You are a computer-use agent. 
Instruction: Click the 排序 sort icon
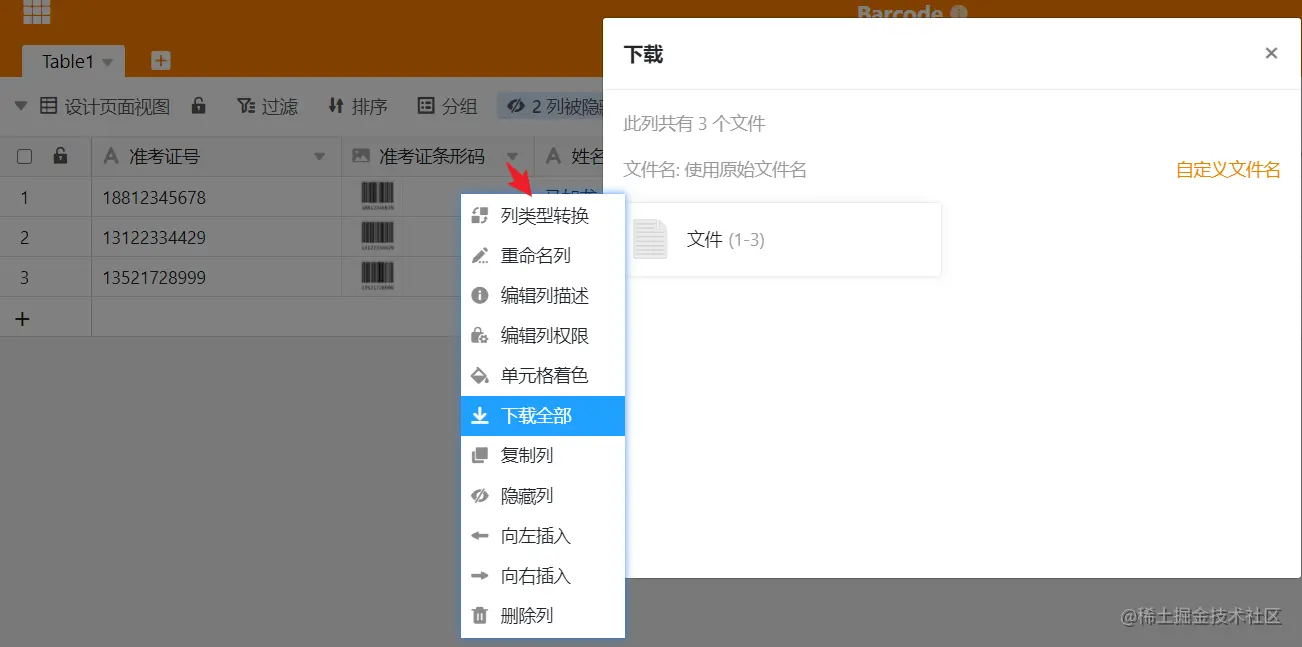tap(334, 106)
